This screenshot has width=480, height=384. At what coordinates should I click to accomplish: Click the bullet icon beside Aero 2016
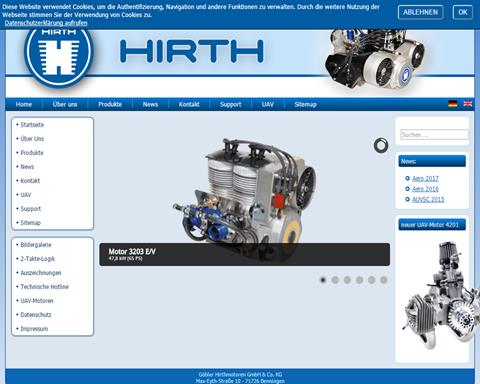click(407, 189)
